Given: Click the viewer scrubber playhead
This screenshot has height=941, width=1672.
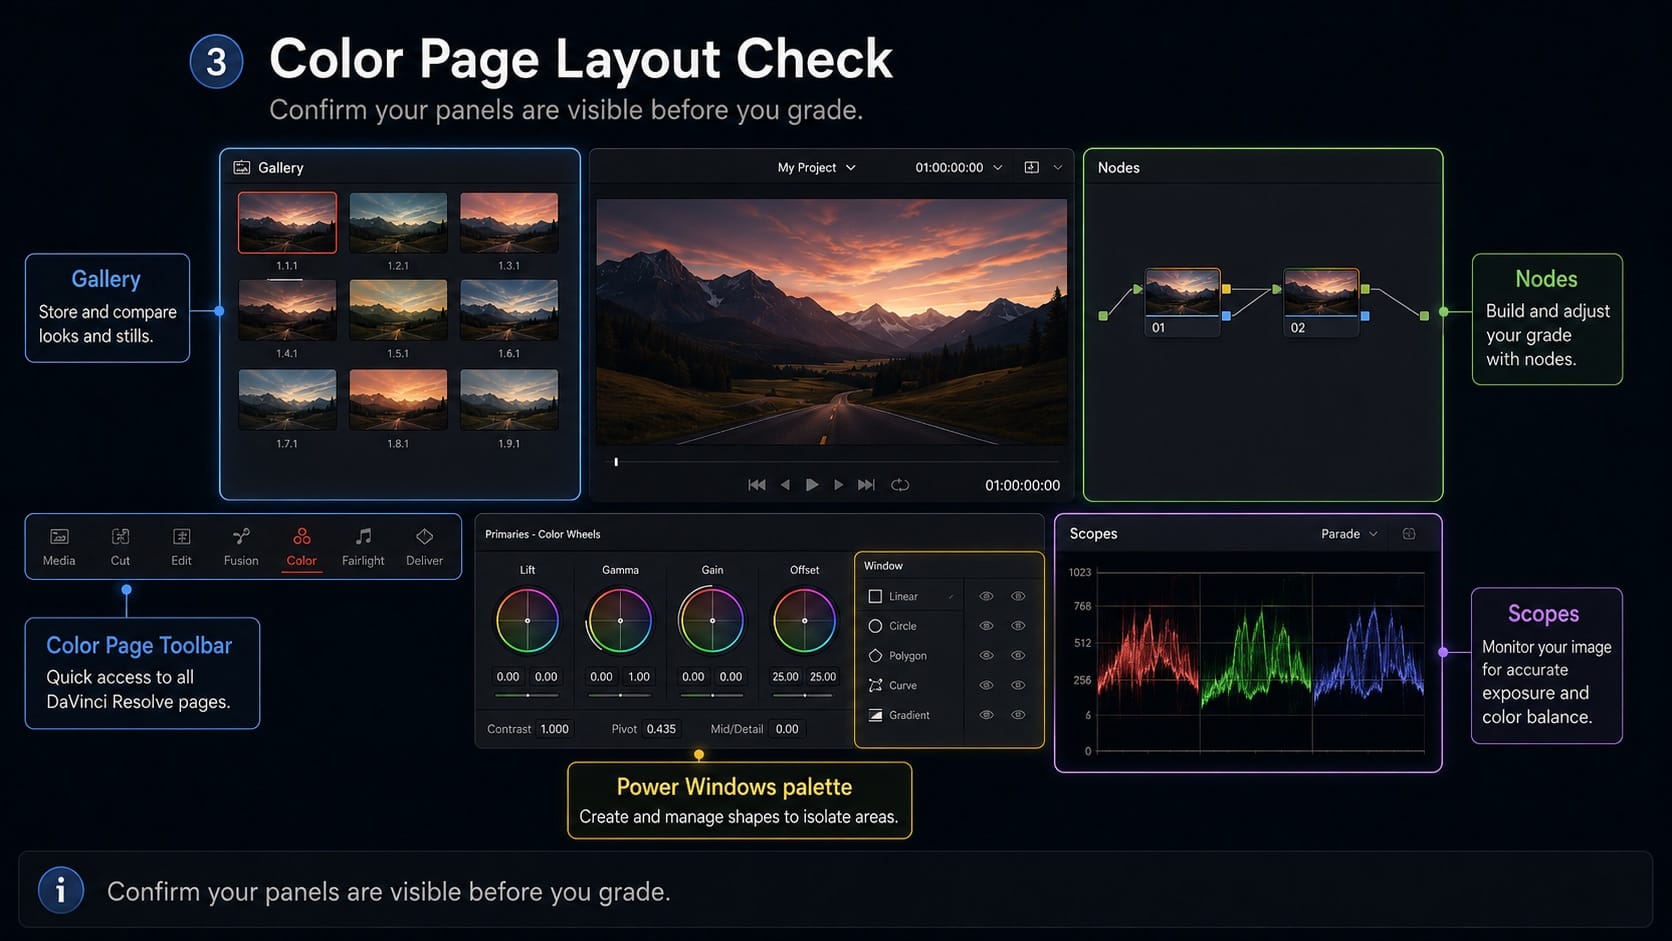Looking at the screenshot, I should click(616, 462).
